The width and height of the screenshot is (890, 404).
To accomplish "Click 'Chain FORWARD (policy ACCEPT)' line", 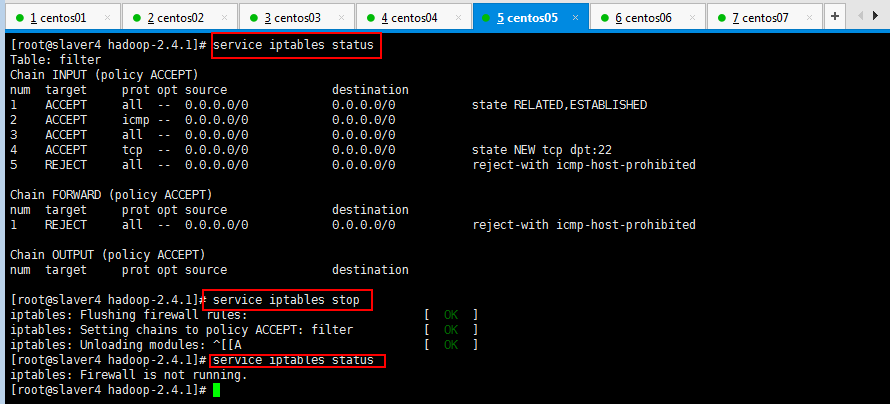I will pos(111,195).
